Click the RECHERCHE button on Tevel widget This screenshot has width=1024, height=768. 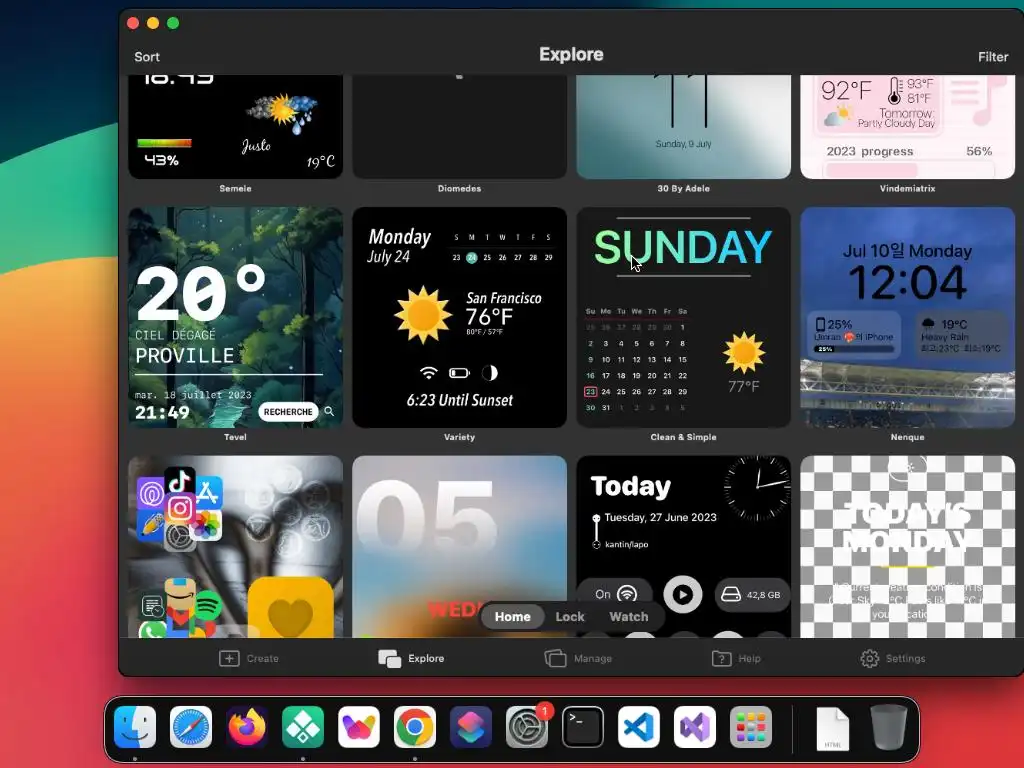tap(288, 411)
